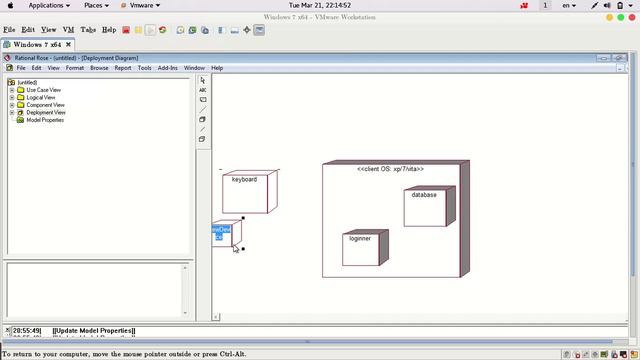Select the ABC Text Box tool
This screenshot has width=640, height=360.
203,90
